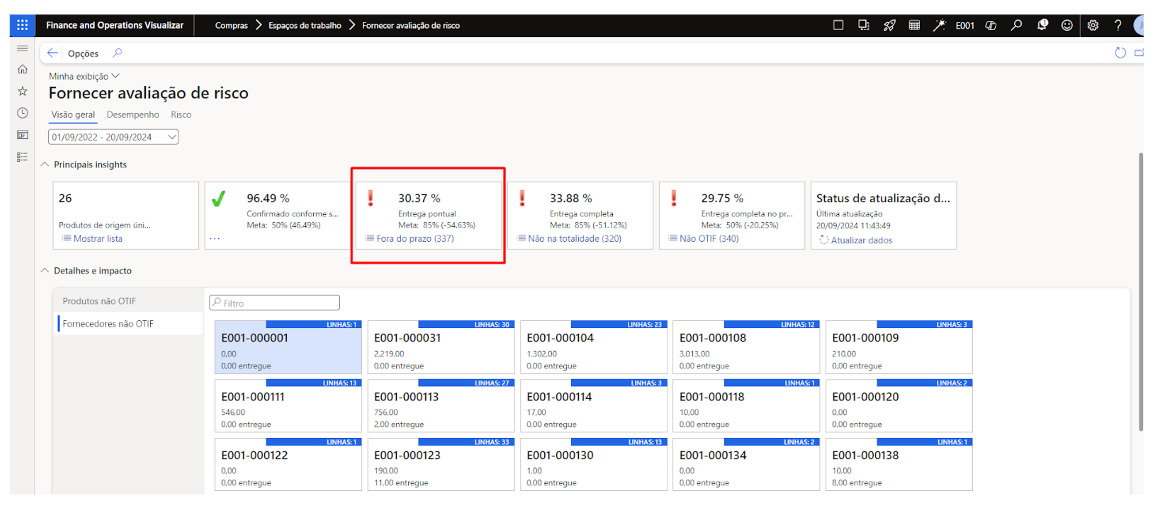Open the app launcher waffle grid
Image resolution: width=1155 pixels, height=512 pixels.
23,25
